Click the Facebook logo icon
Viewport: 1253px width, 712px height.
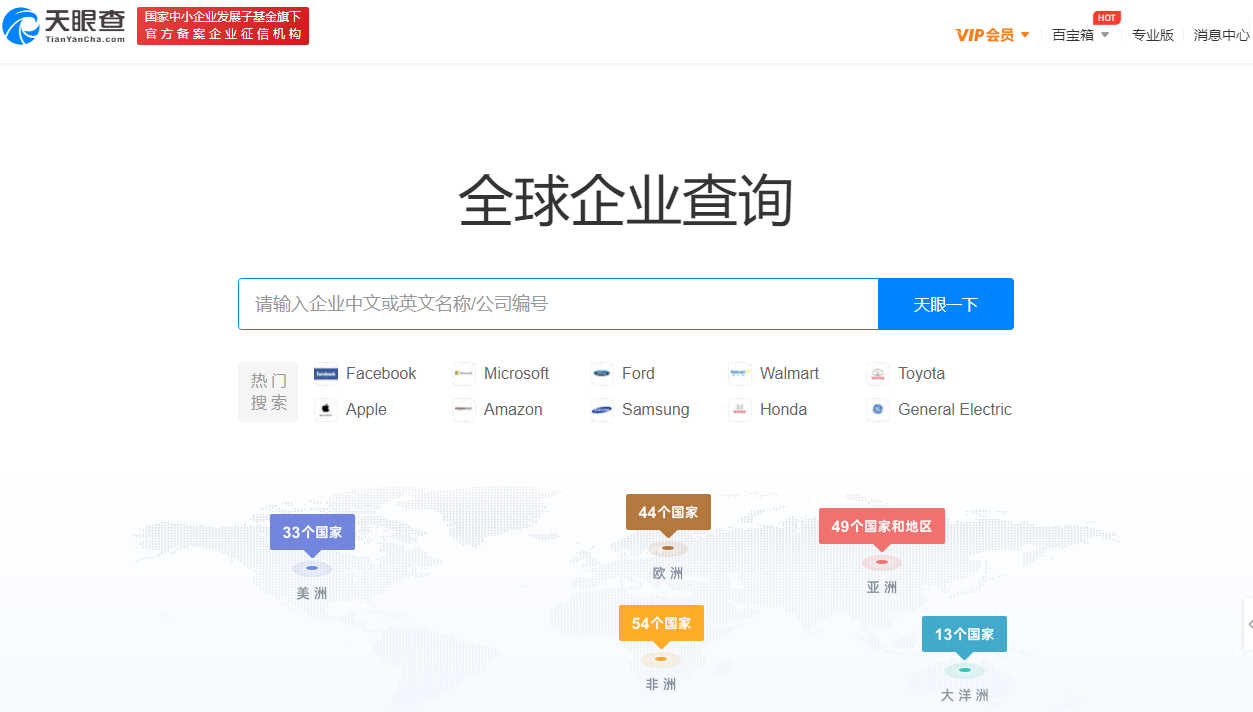(x=326, y=374)
